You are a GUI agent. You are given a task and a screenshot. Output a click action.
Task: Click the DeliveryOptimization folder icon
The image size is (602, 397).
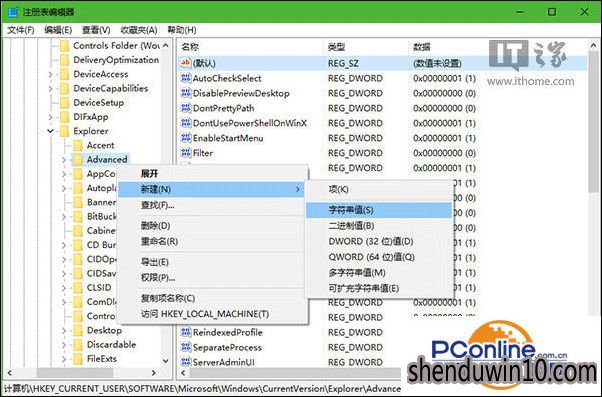[64, 60]
